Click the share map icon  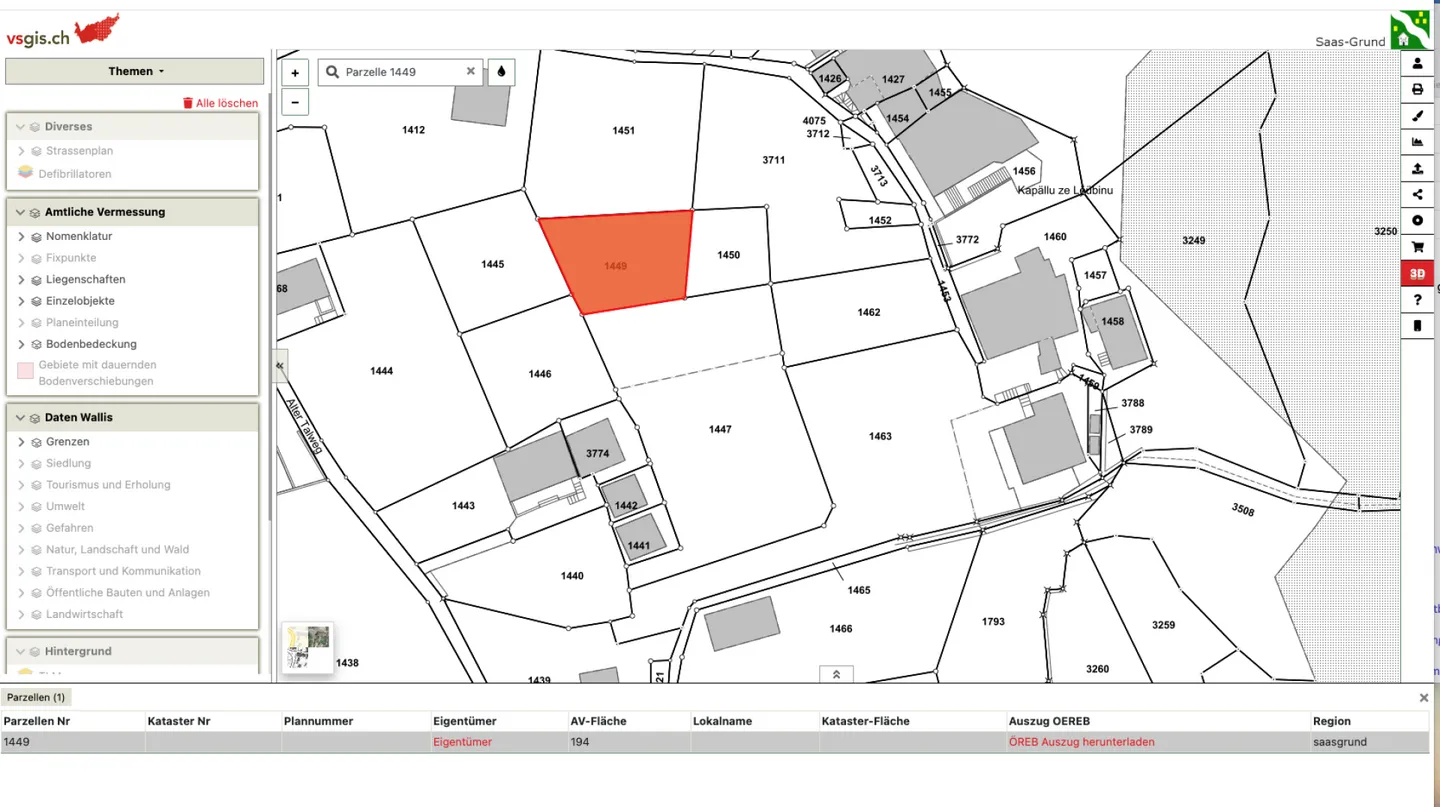1417,195
